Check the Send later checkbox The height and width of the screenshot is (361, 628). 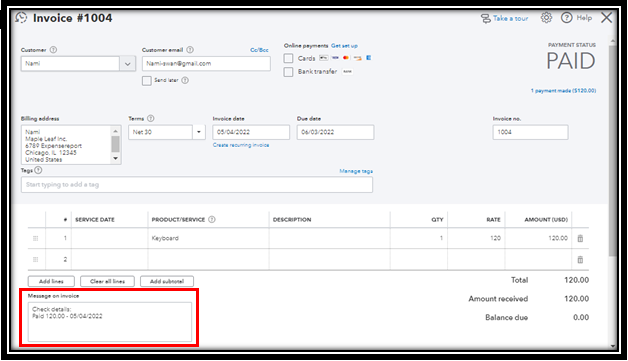point(147,81)
